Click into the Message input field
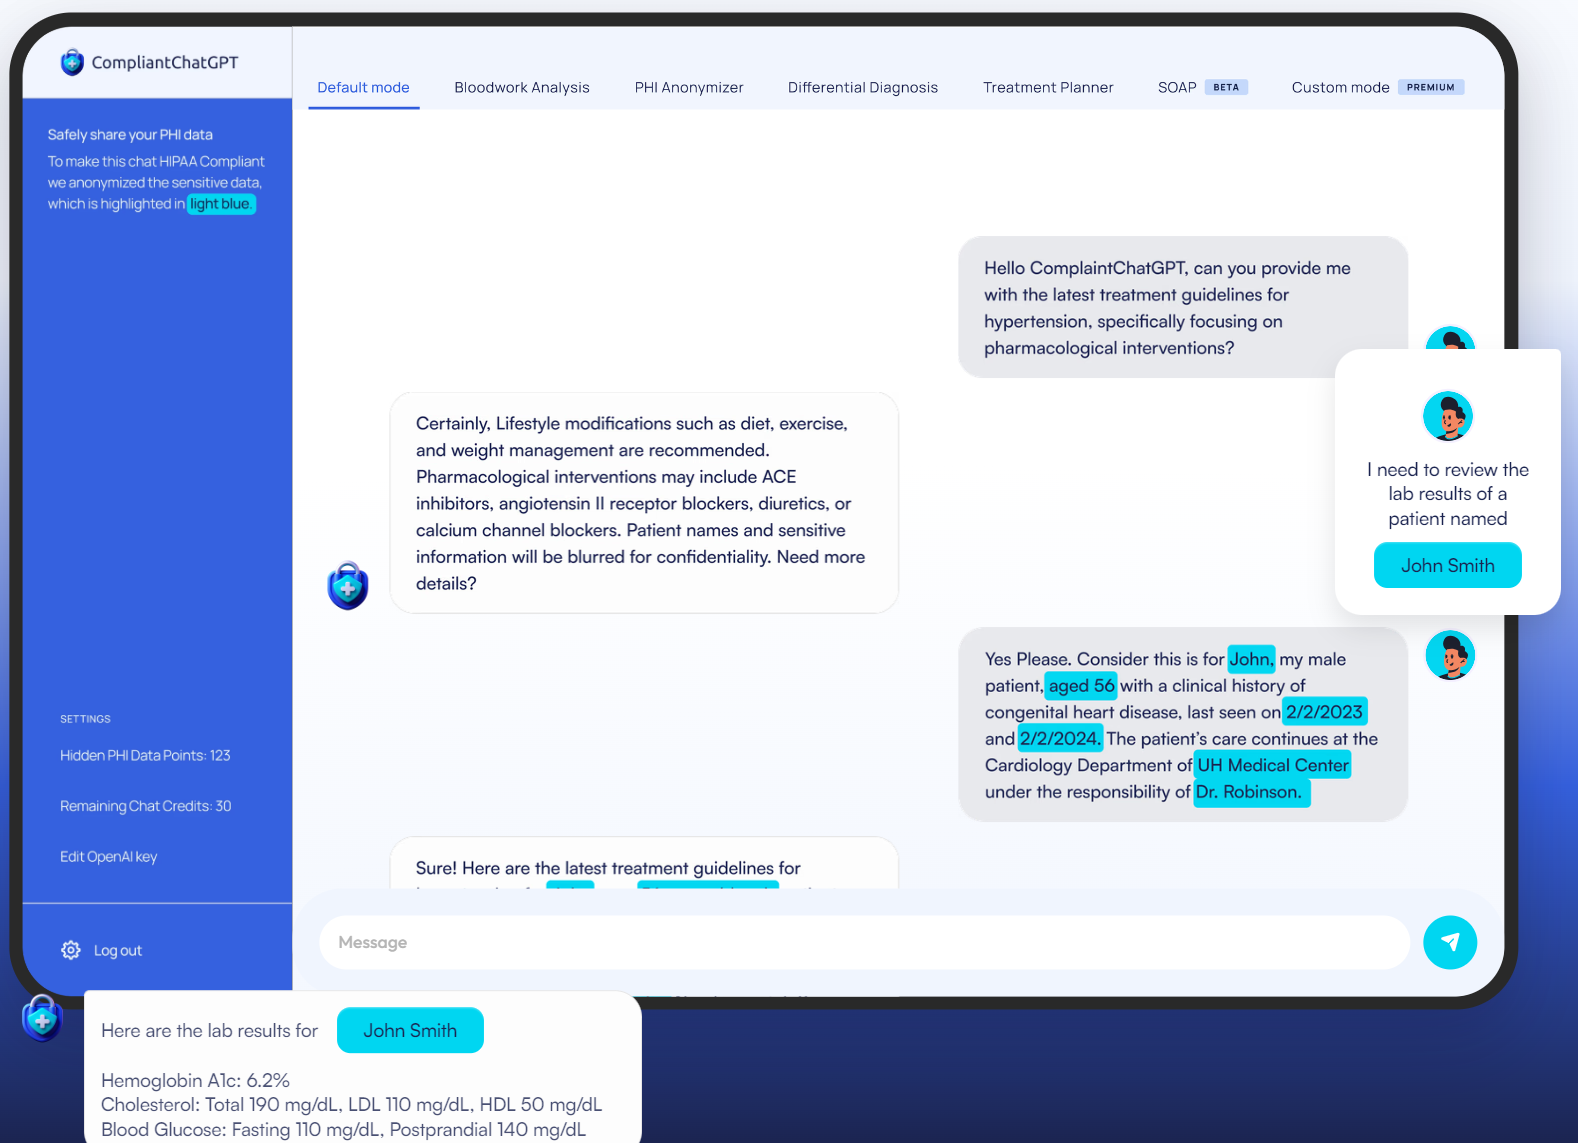 [864, 942]
